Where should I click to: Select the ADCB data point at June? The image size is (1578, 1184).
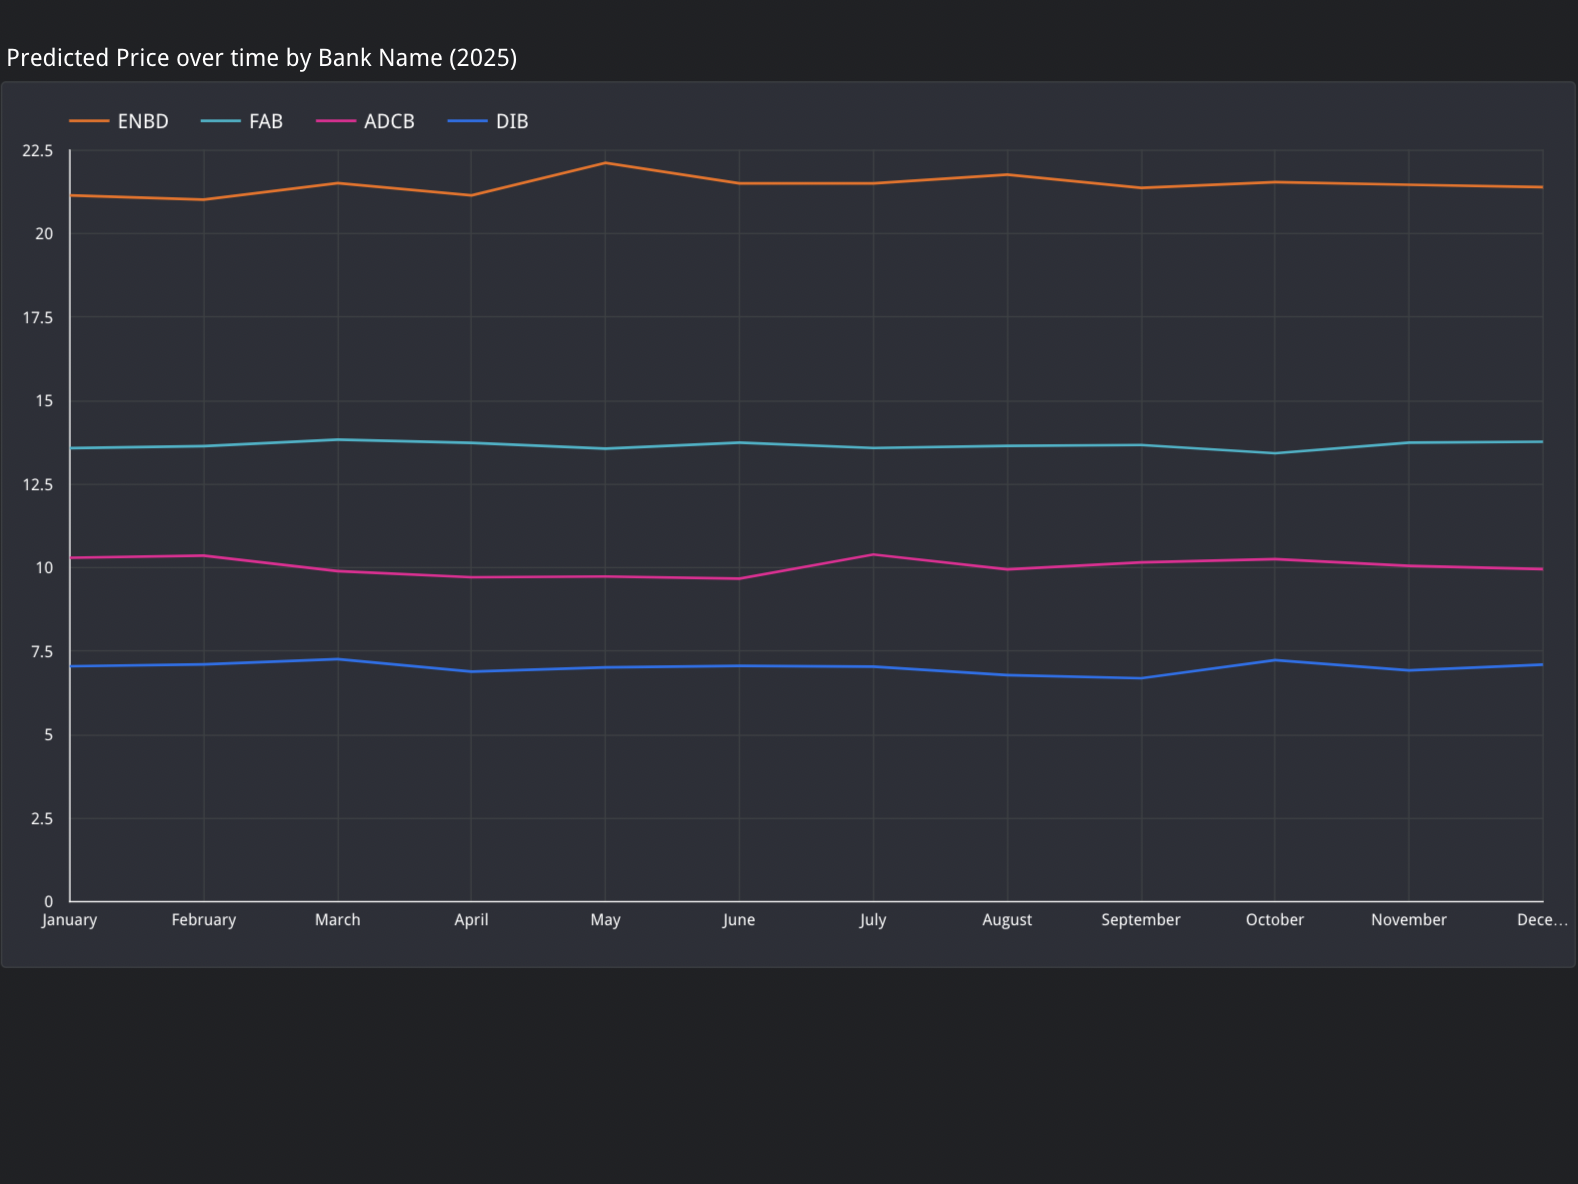click(739, 578)
